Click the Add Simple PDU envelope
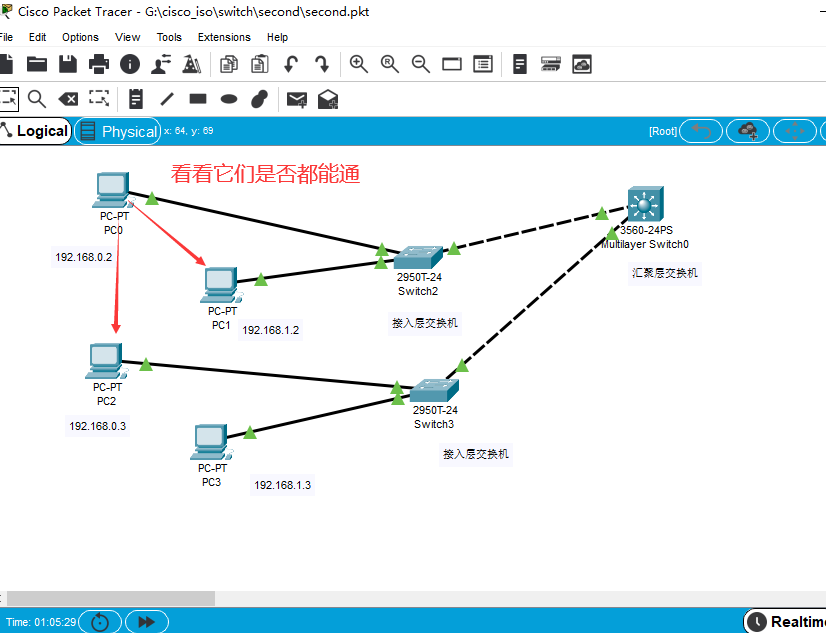This screenshot has height=633, width=826. point(297,99)
